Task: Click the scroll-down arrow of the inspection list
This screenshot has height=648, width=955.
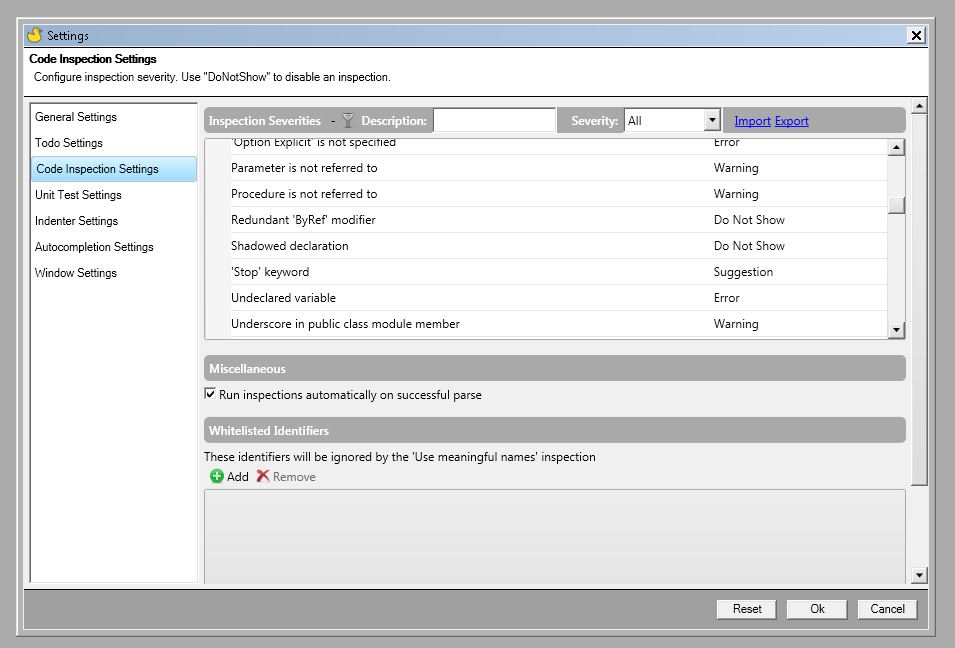Action: (897, 330)
